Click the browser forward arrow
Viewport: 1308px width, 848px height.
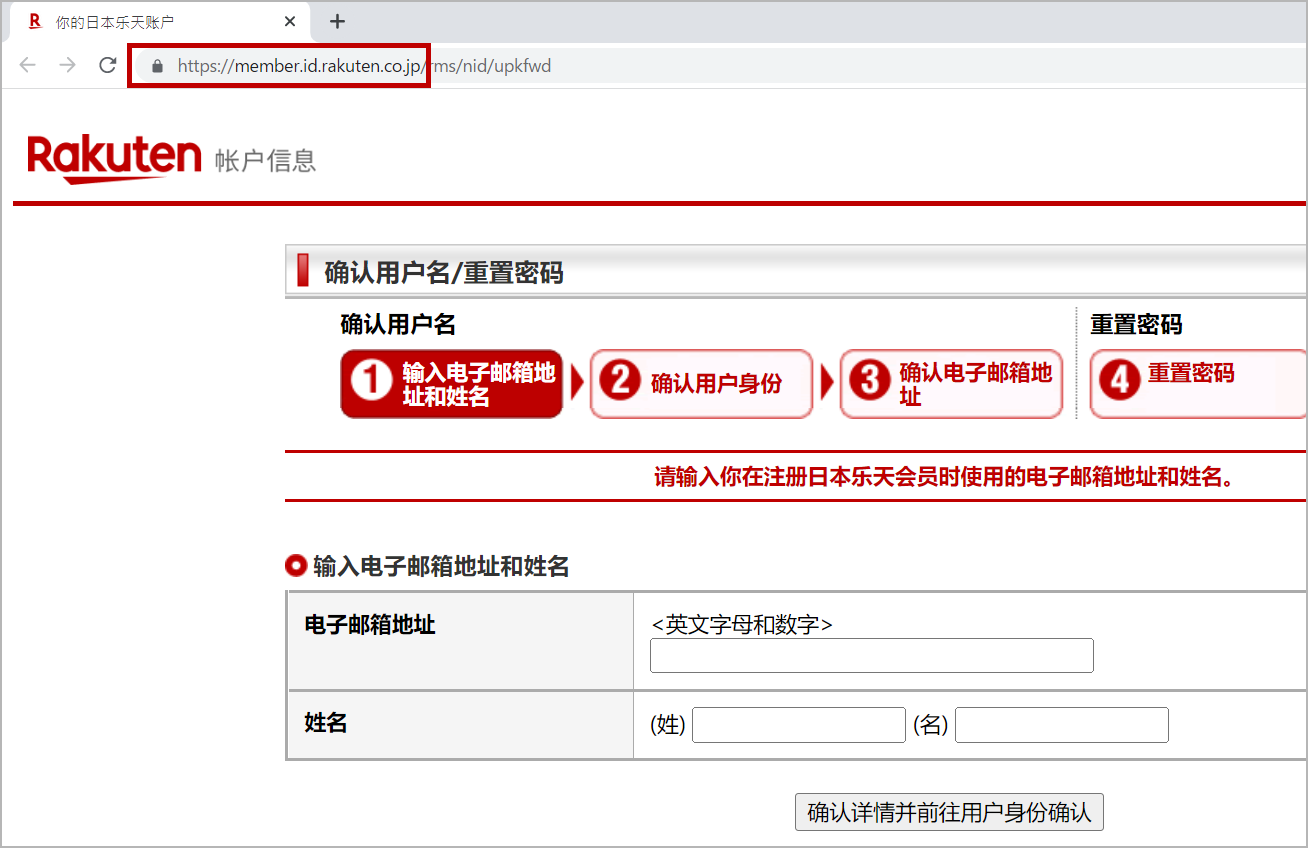pos(67,66)
